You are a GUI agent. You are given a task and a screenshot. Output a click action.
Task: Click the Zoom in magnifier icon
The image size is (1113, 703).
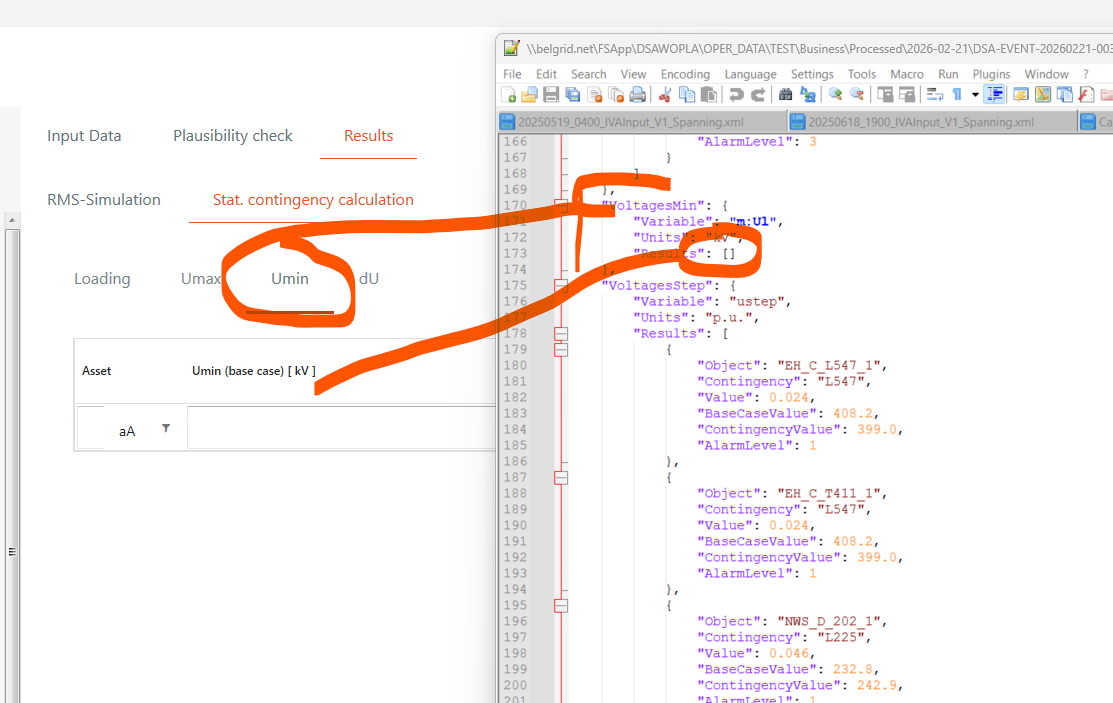tap(835, 95)
